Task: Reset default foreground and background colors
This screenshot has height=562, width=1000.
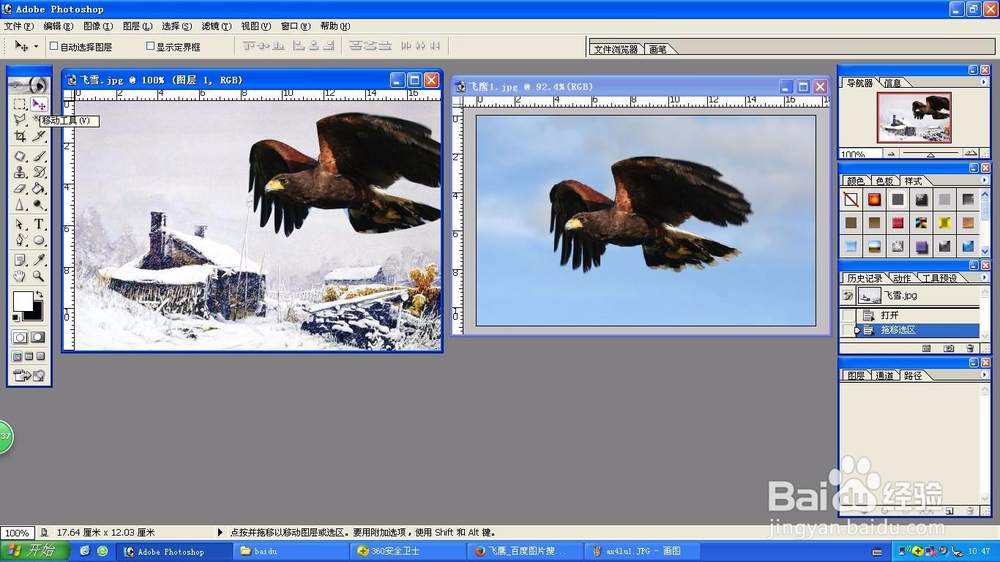Action: coord(16,317)
